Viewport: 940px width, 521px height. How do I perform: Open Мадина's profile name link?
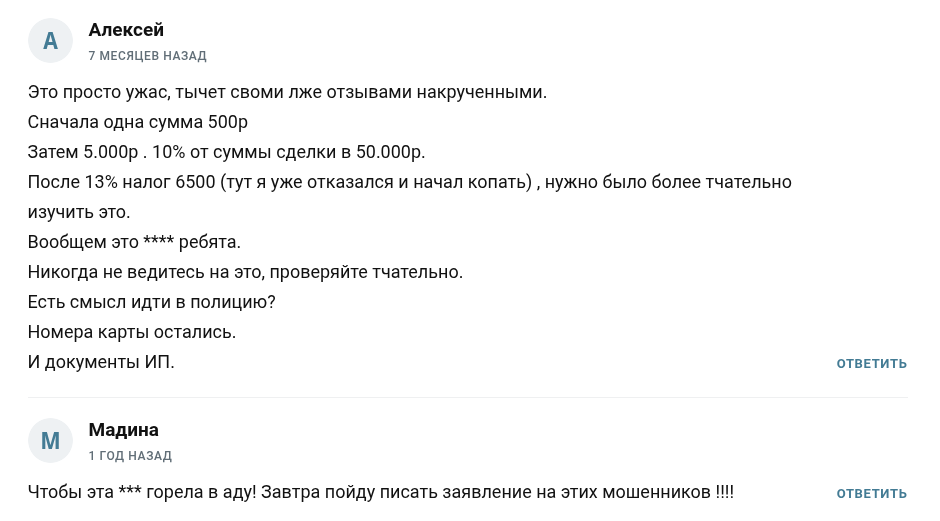123,430
